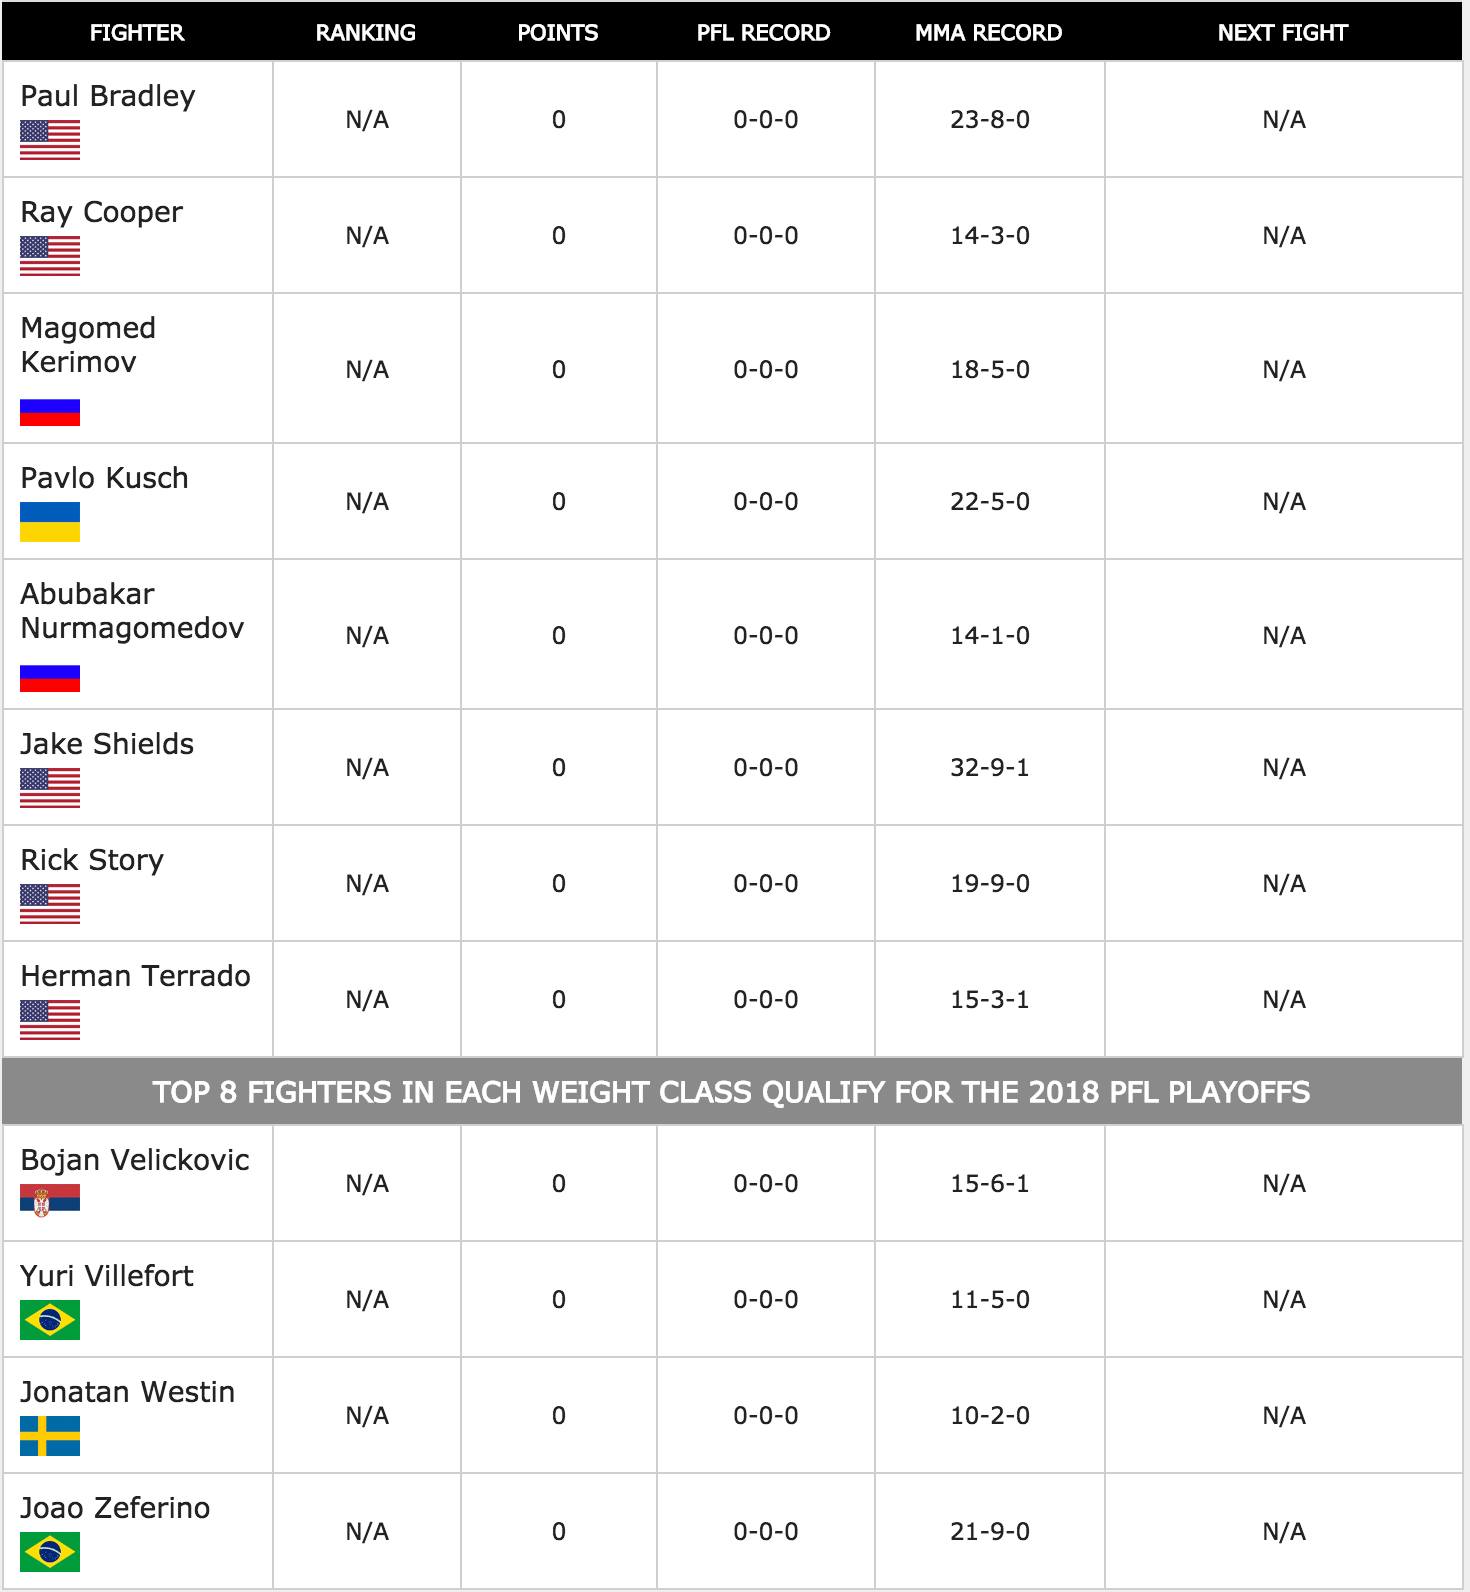The width and height of the screenshot is (1470, 1592).
Task: Click the Ukrainian flag under Pavlo Kusch
Action: 50,522
